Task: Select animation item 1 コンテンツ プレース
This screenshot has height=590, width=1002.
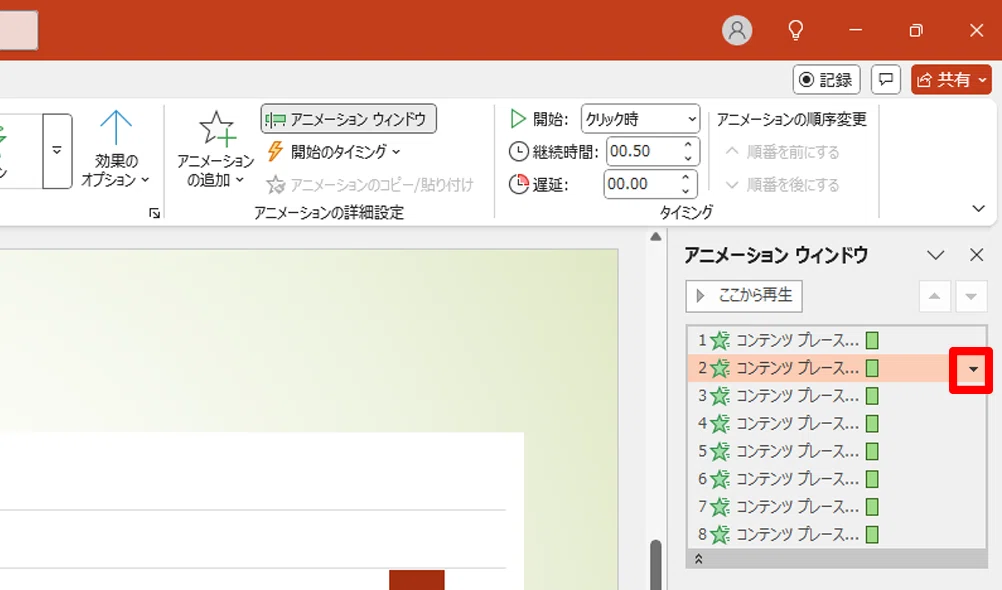Action: pos(837,340)
